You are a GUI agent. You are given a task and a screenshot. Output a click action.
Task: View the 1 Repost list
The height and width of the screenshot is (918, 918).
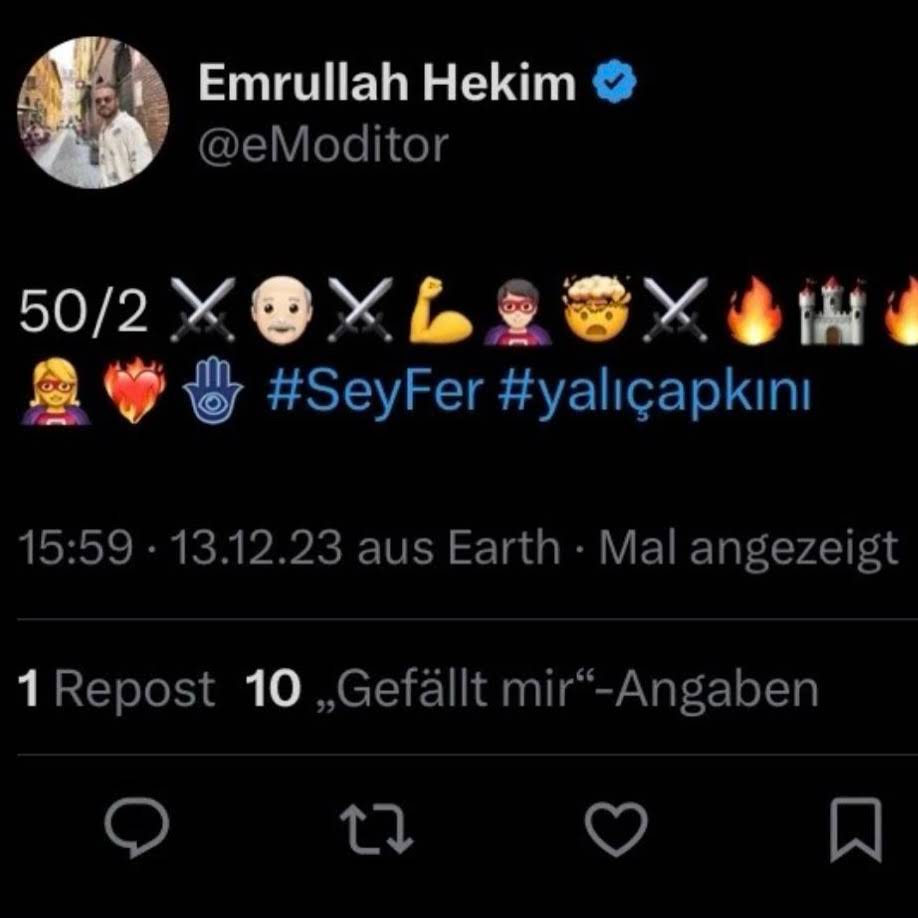click(117, 689)
